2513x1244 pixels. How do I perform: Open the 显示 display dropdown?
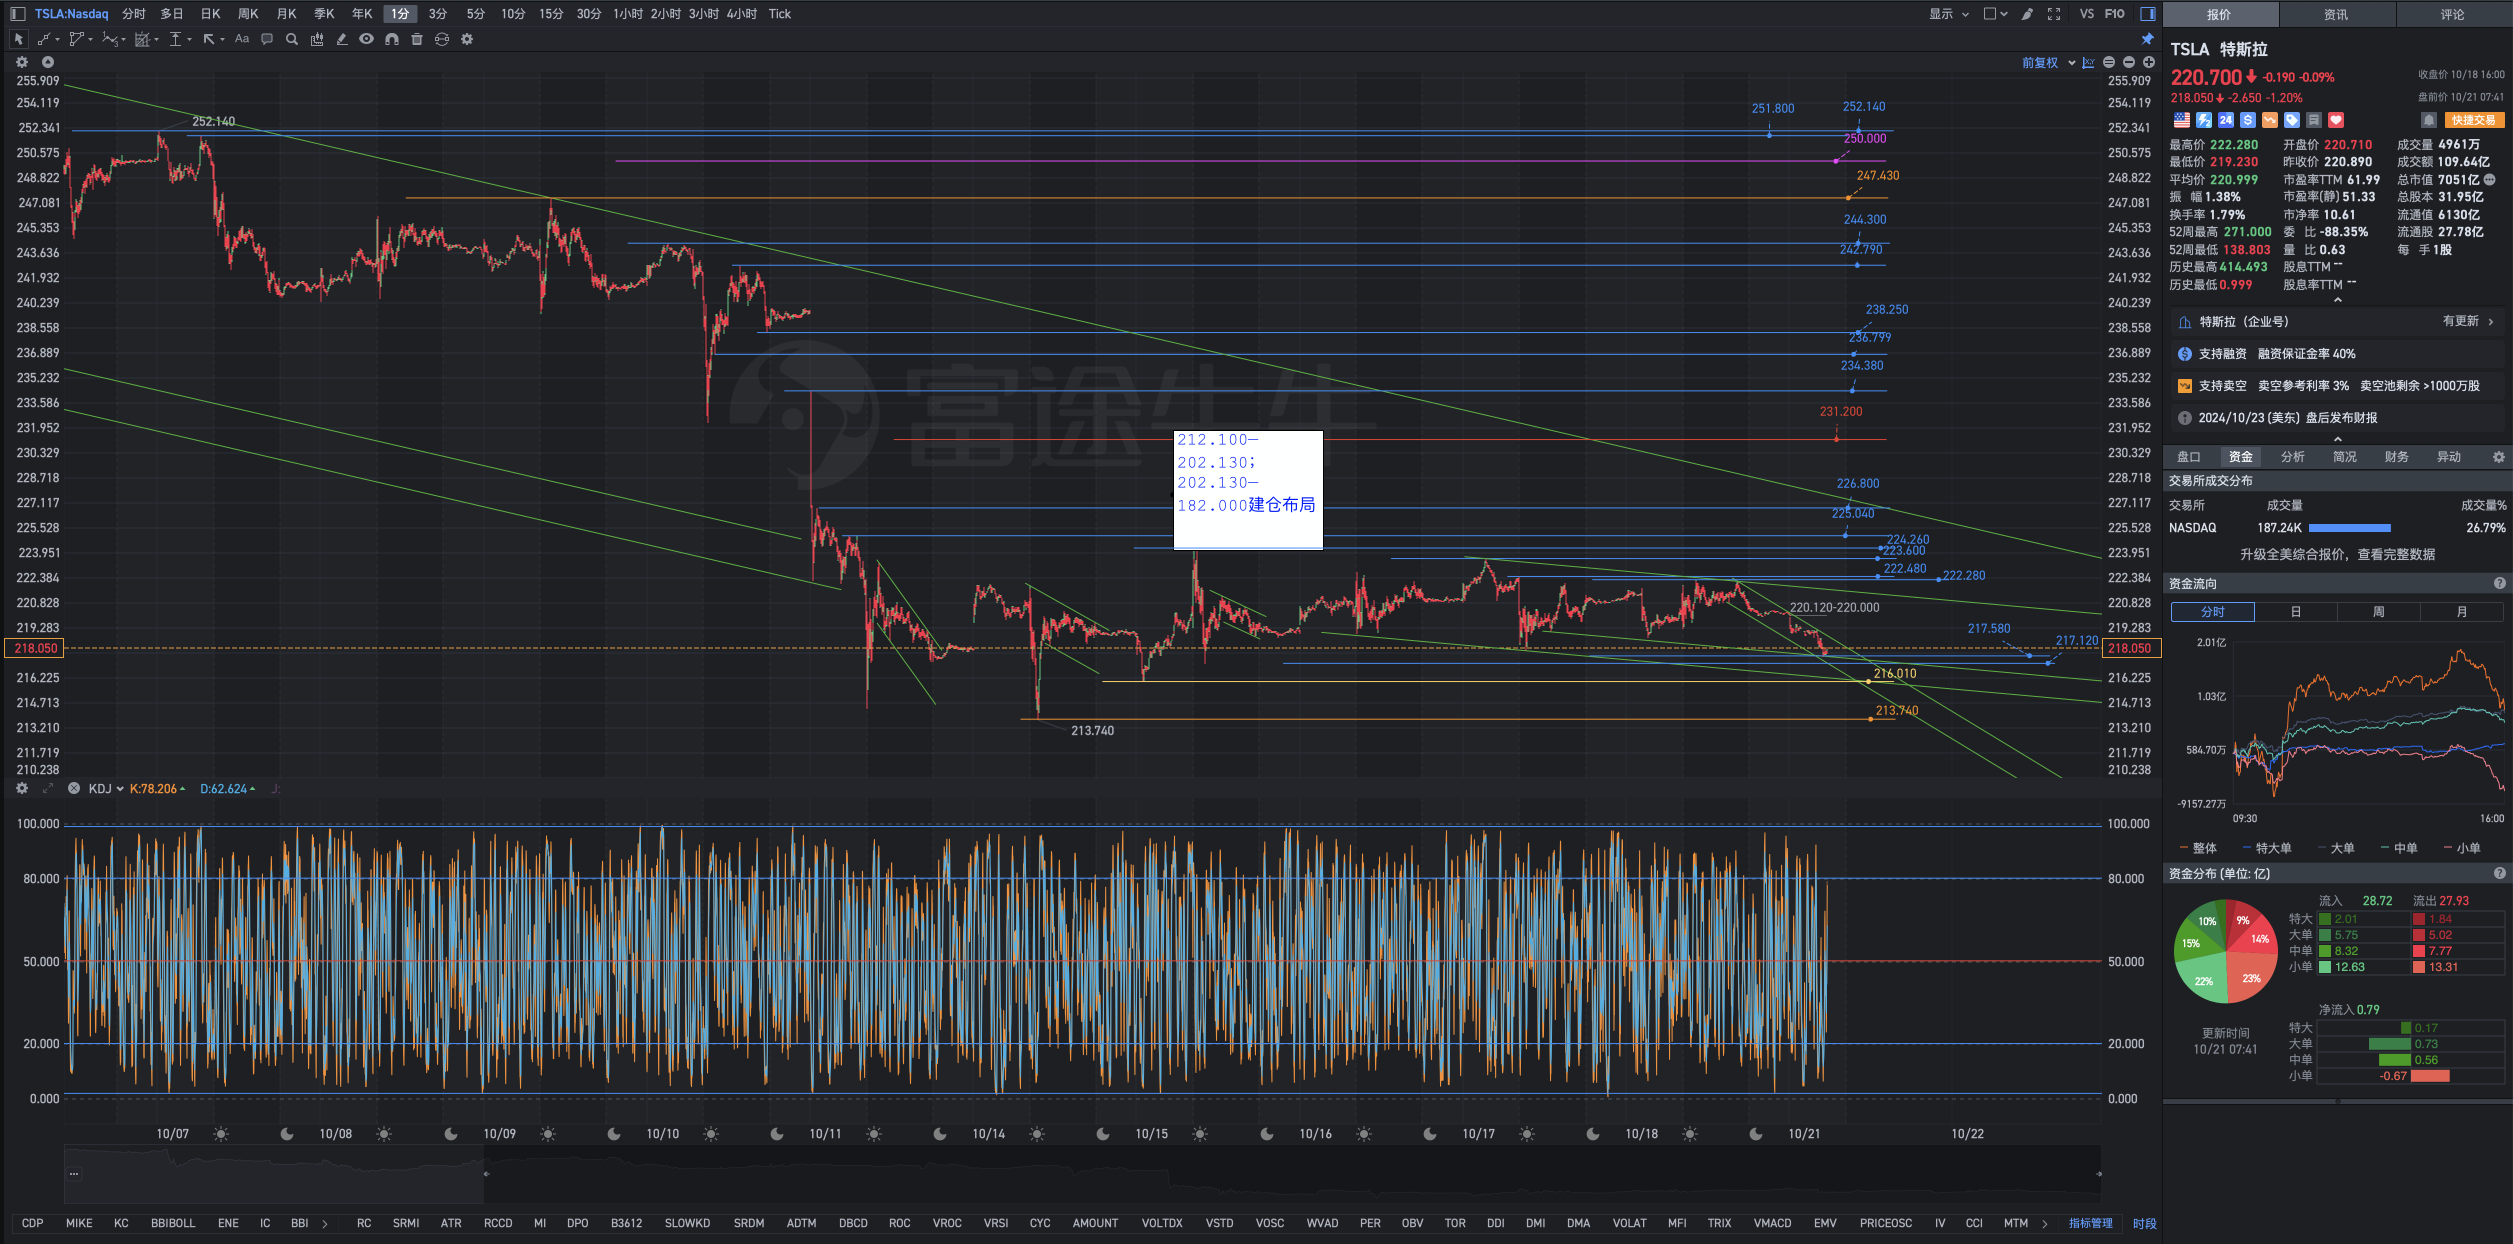click(1949, 14)
